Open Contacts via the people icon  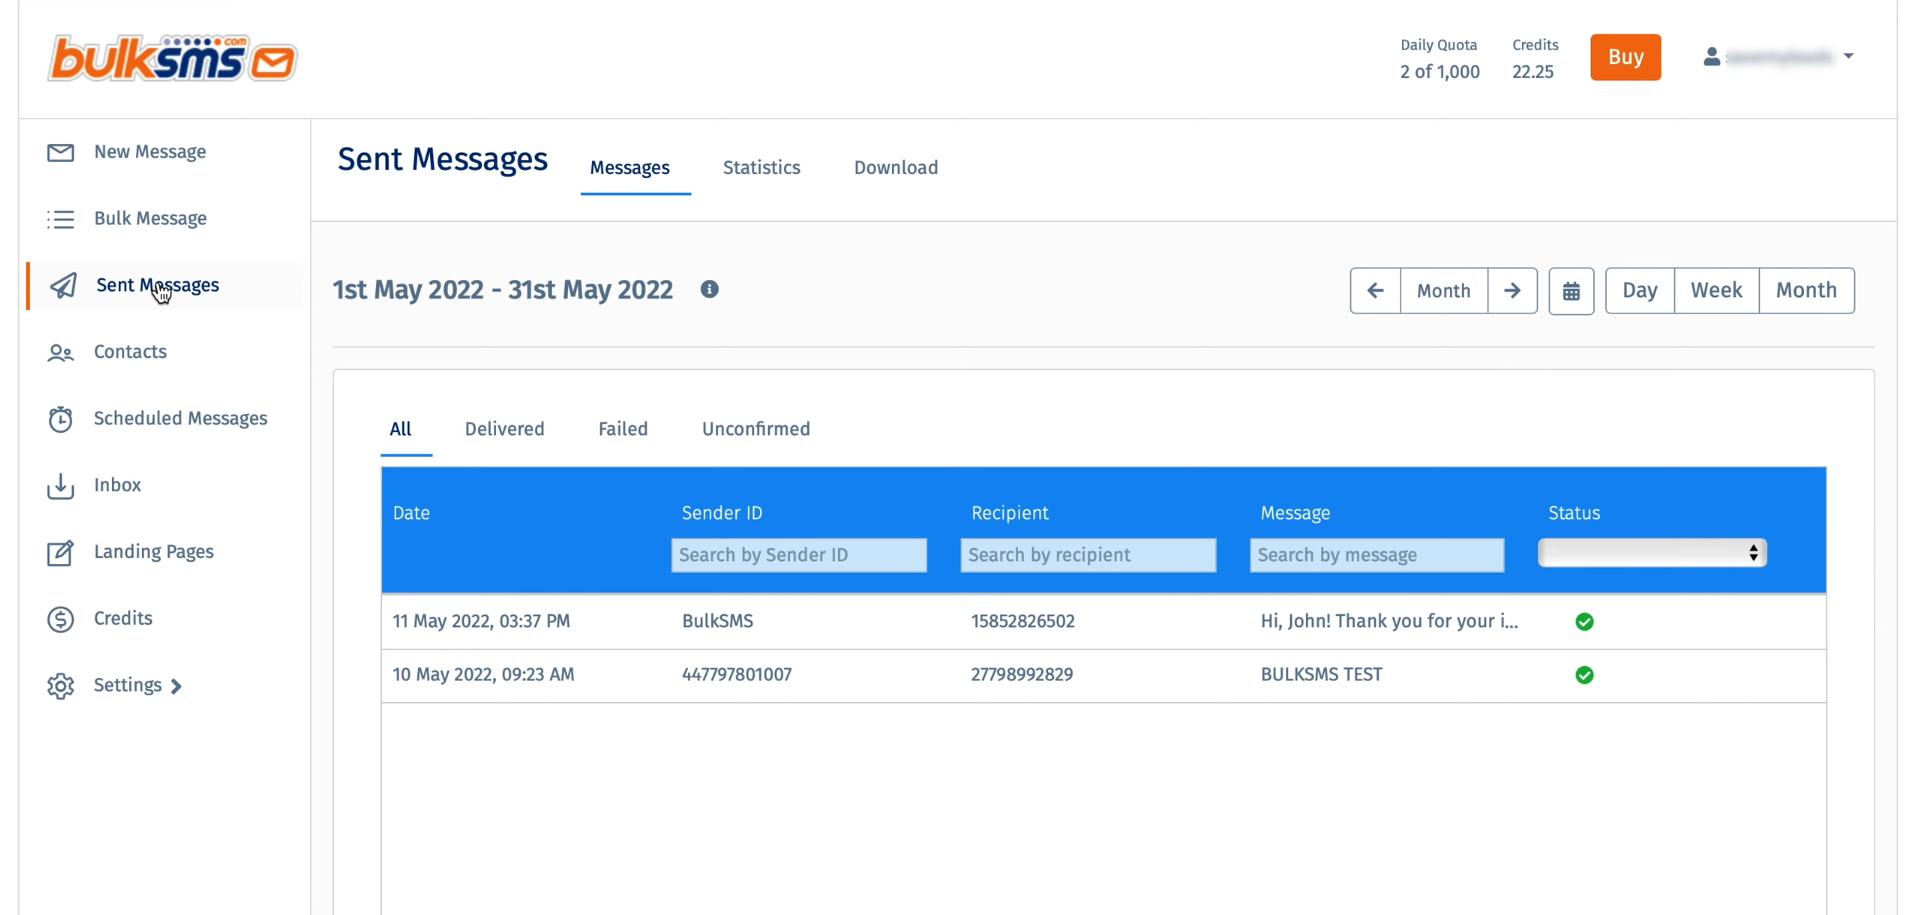pyautogui.click(x=60, y=352)
